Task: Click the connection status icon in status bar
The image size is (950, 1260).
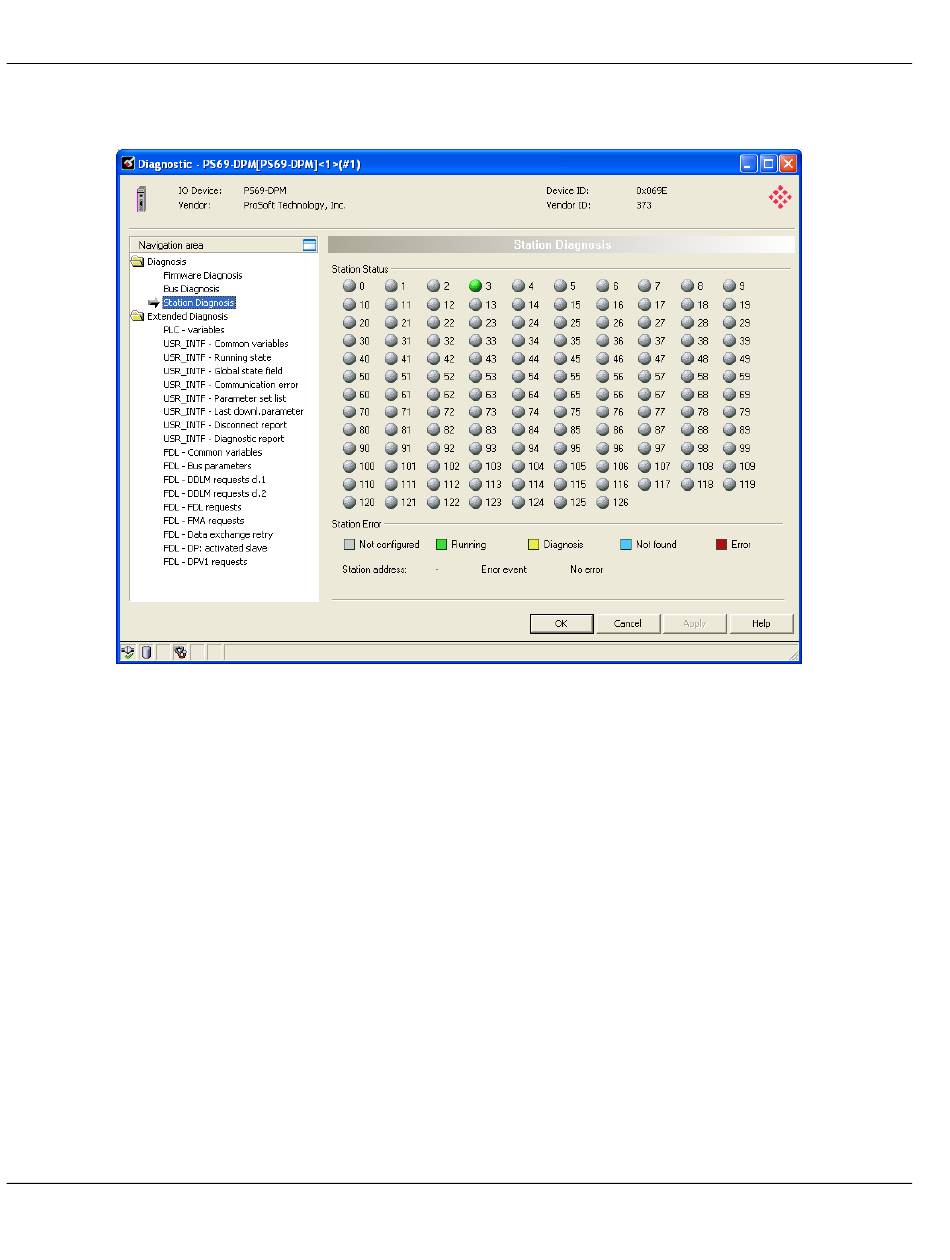Action: (128, 653)
